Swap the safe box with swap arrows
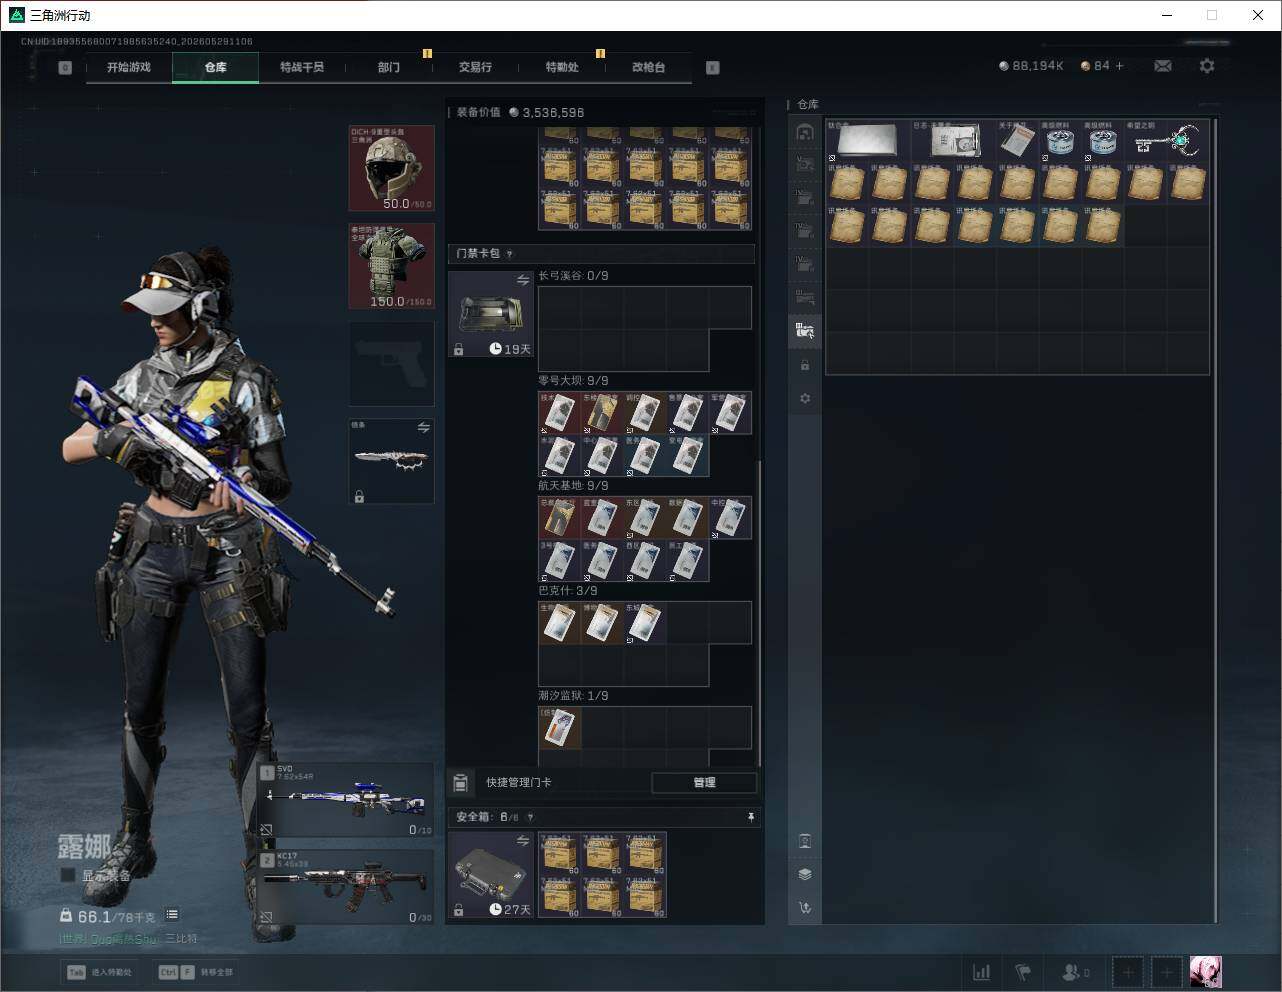 [522, 841]
